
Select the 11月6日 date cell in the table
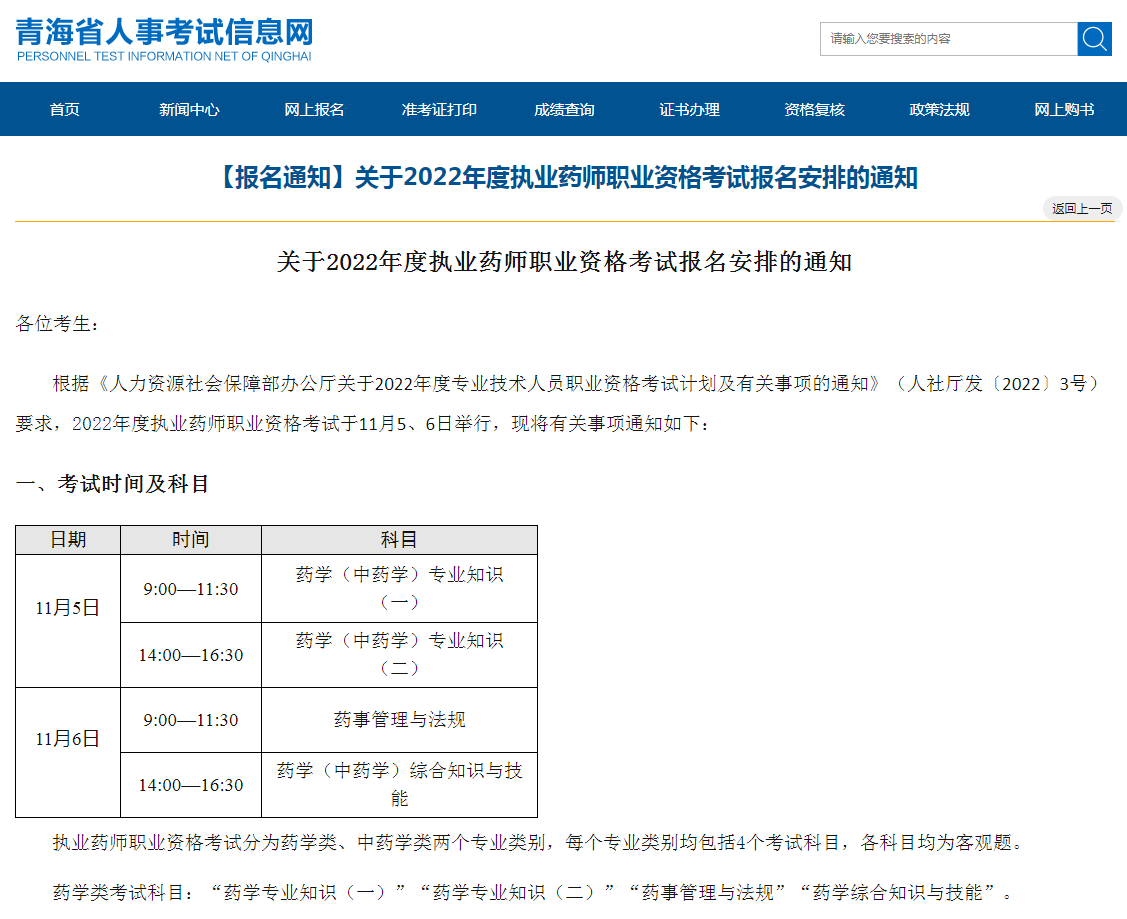pyautogui.click(x=68, y=739)
